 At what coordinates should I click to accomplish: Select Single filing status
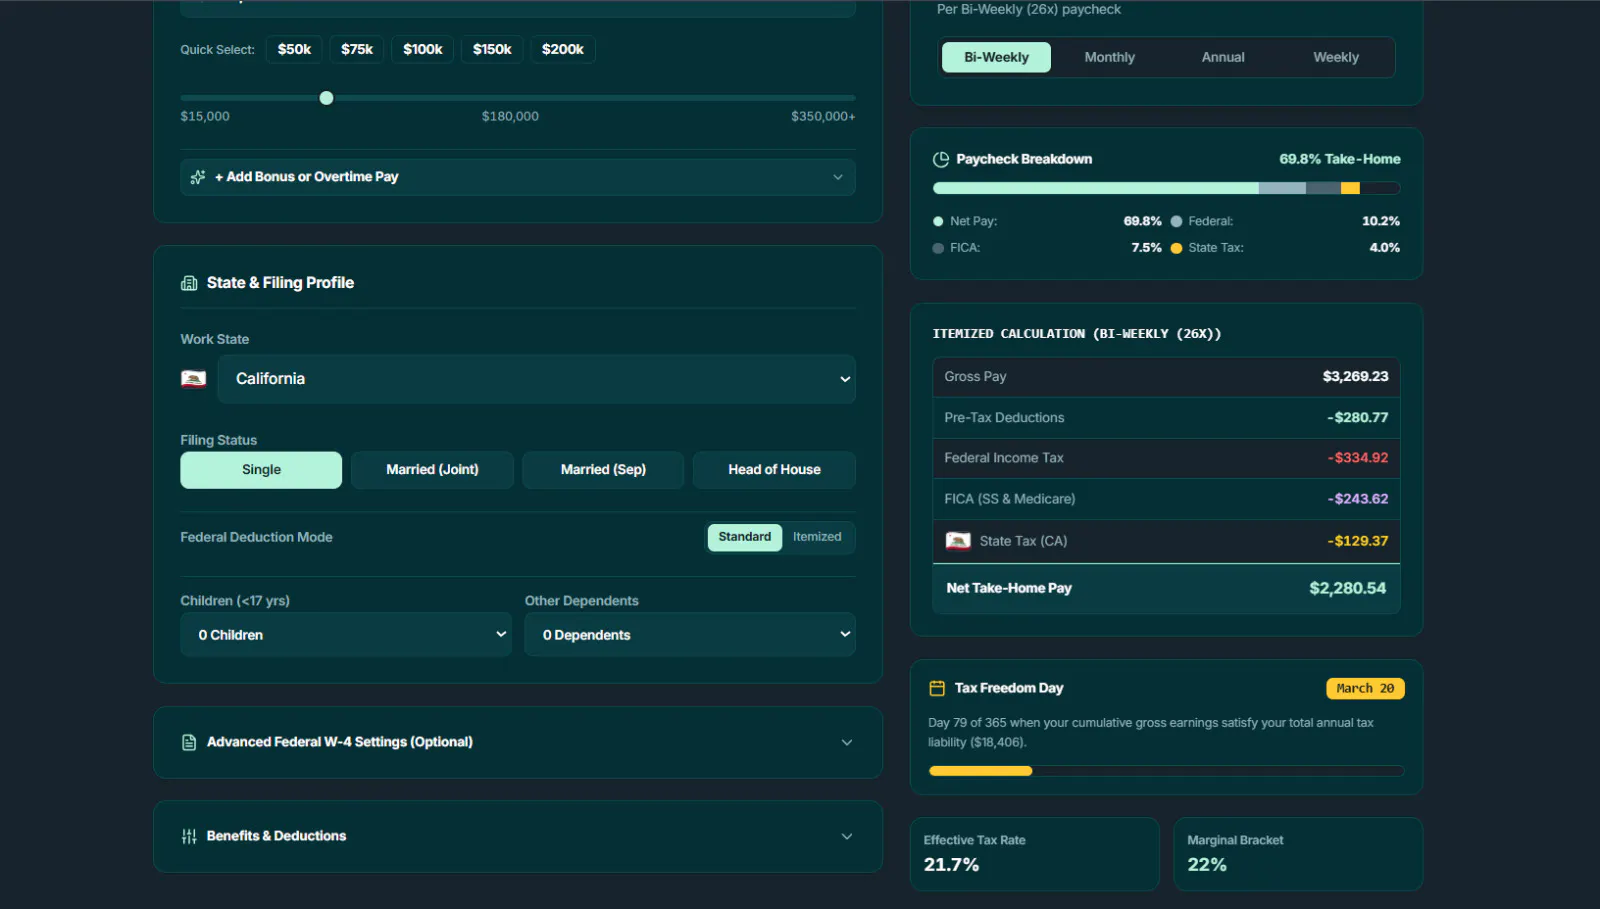coord(261,470)
